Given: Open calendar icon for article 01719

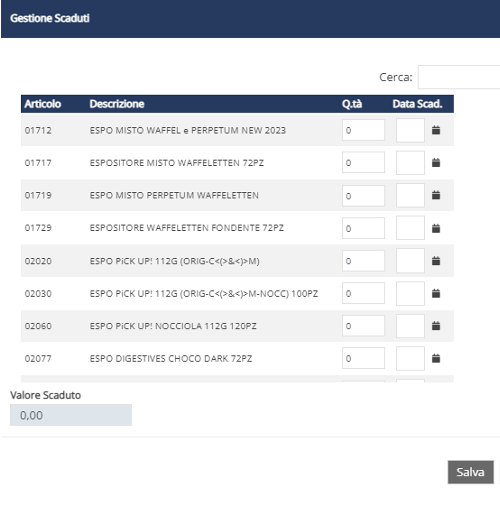Looking at the screenshot, I should pos(436,195).
